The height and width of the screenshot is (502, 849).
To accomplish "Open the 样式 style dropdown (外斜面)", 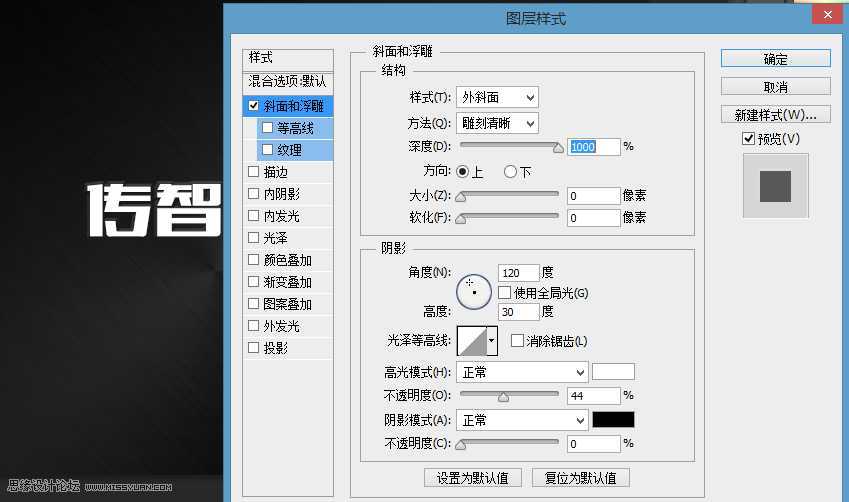I will (x=497, y=97).
